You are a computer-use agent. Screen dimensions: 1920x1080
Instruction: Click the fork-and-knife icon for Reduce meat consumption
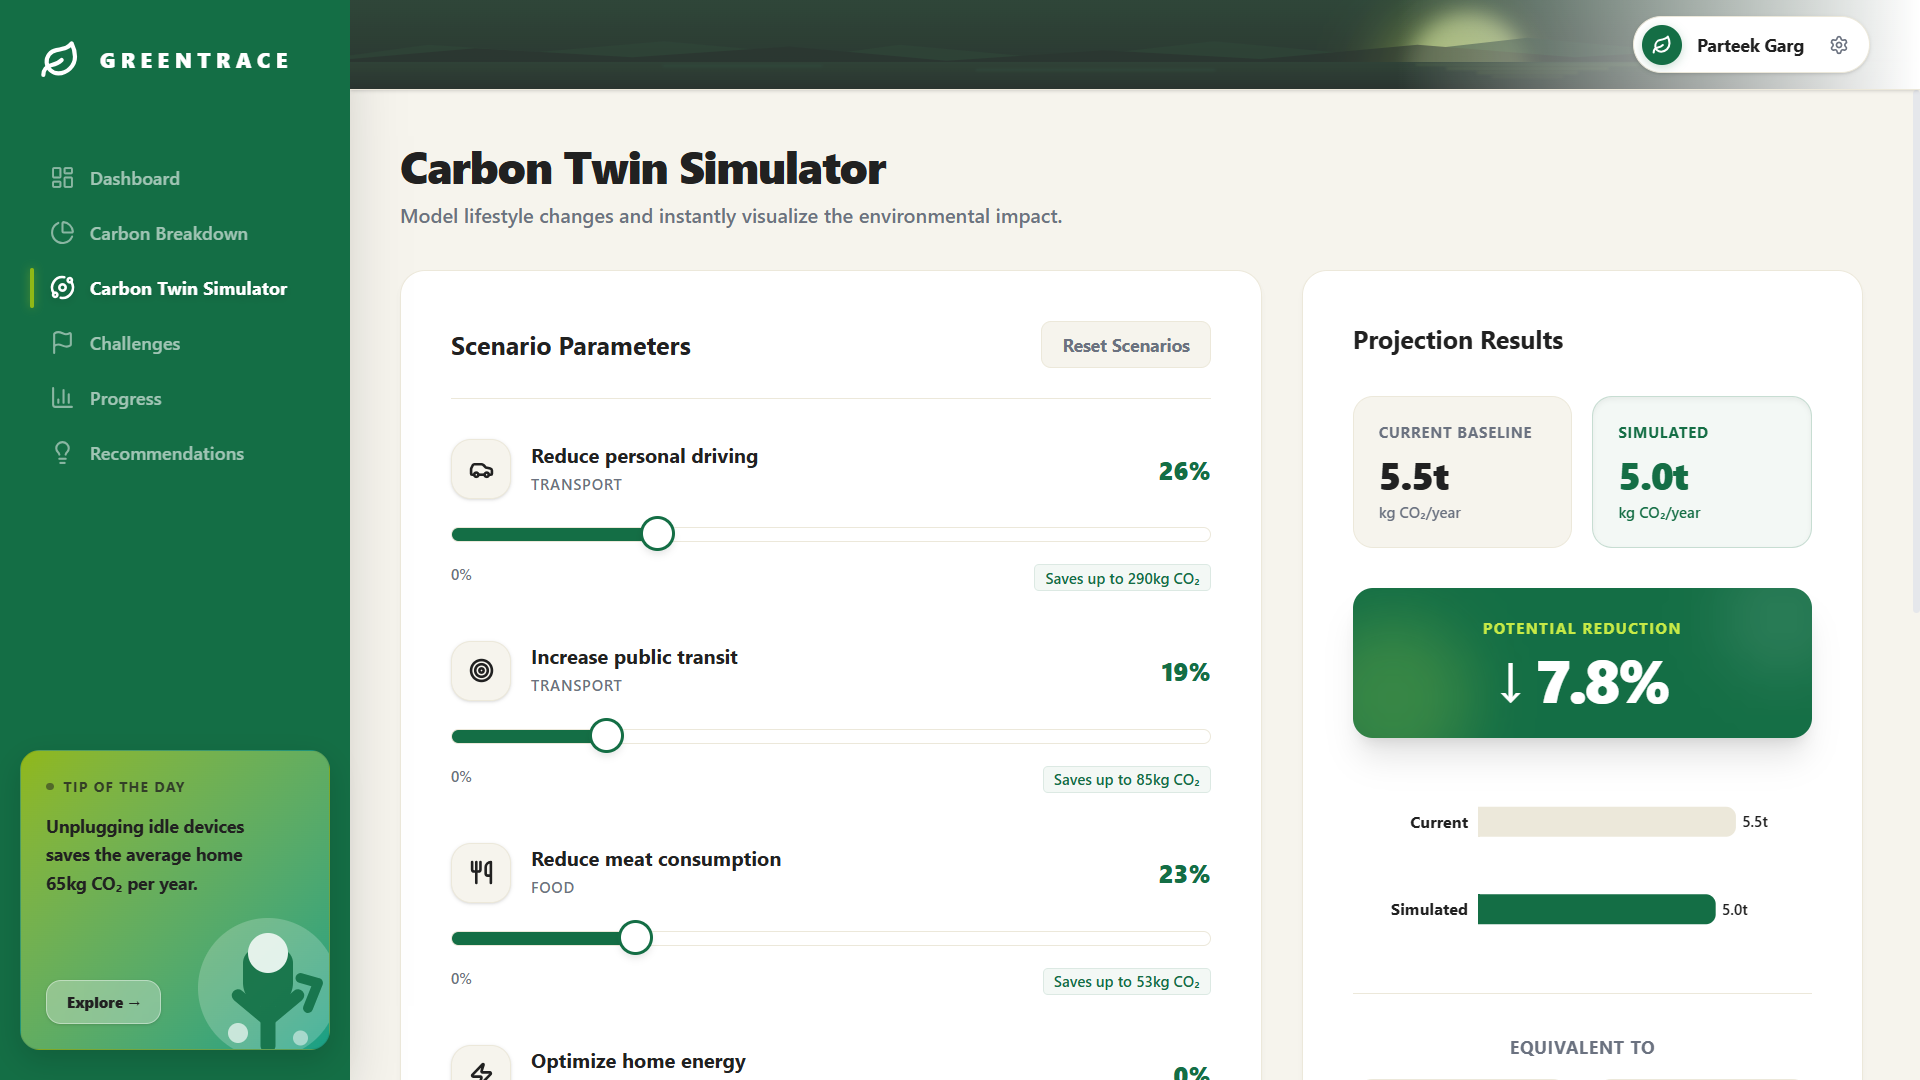click(481, 873)
